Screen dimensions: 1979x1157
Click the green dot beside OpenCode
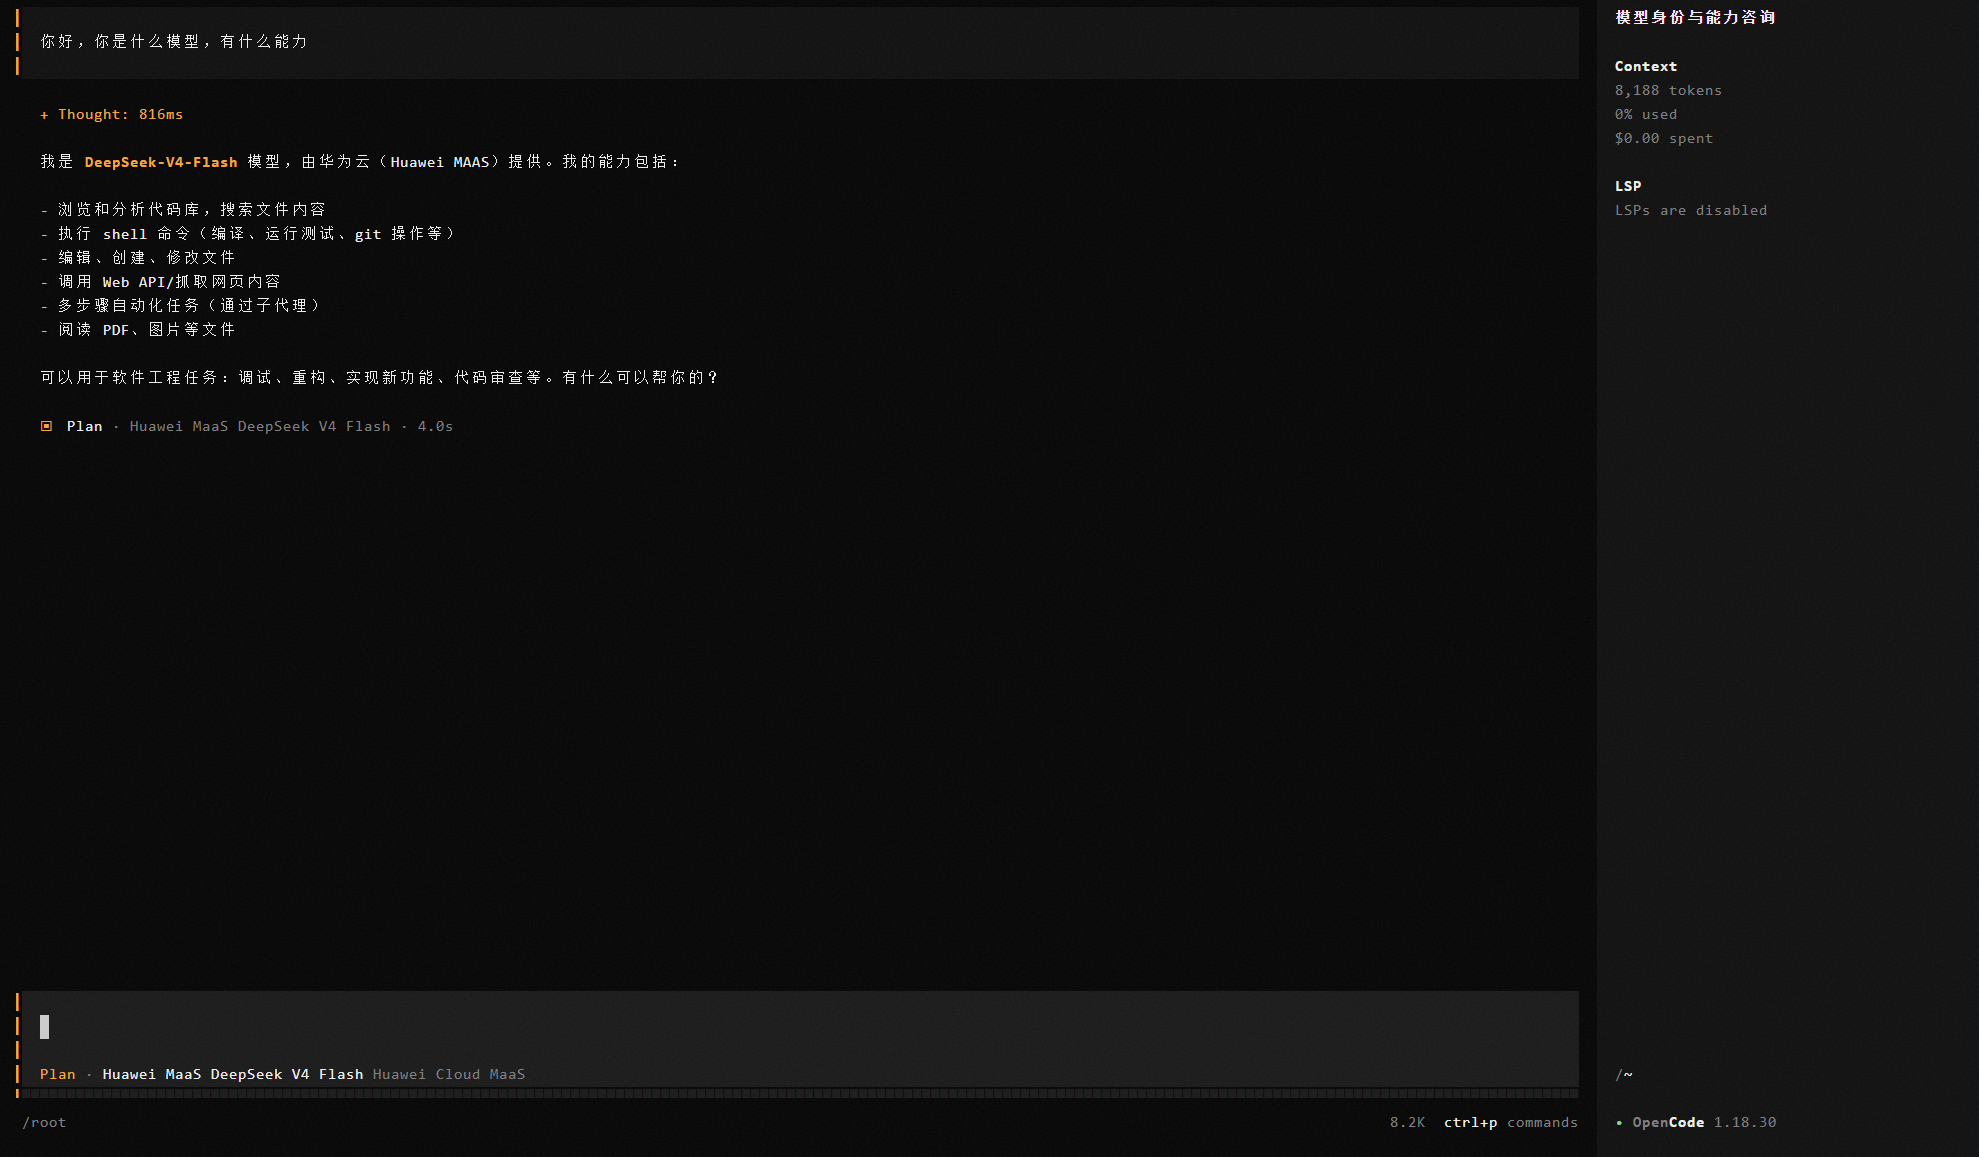pyautogui.click(x=1619, y=1123)
